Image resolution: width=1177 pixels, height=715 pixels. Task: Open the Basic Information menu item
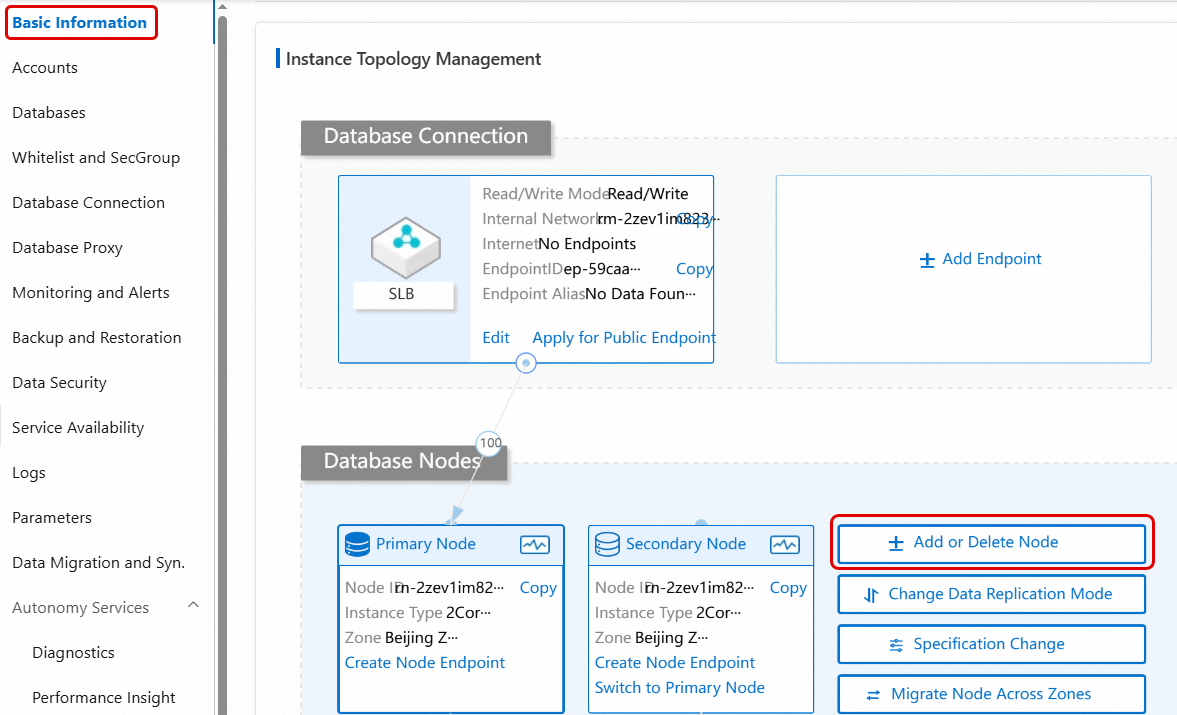[80, 22]
